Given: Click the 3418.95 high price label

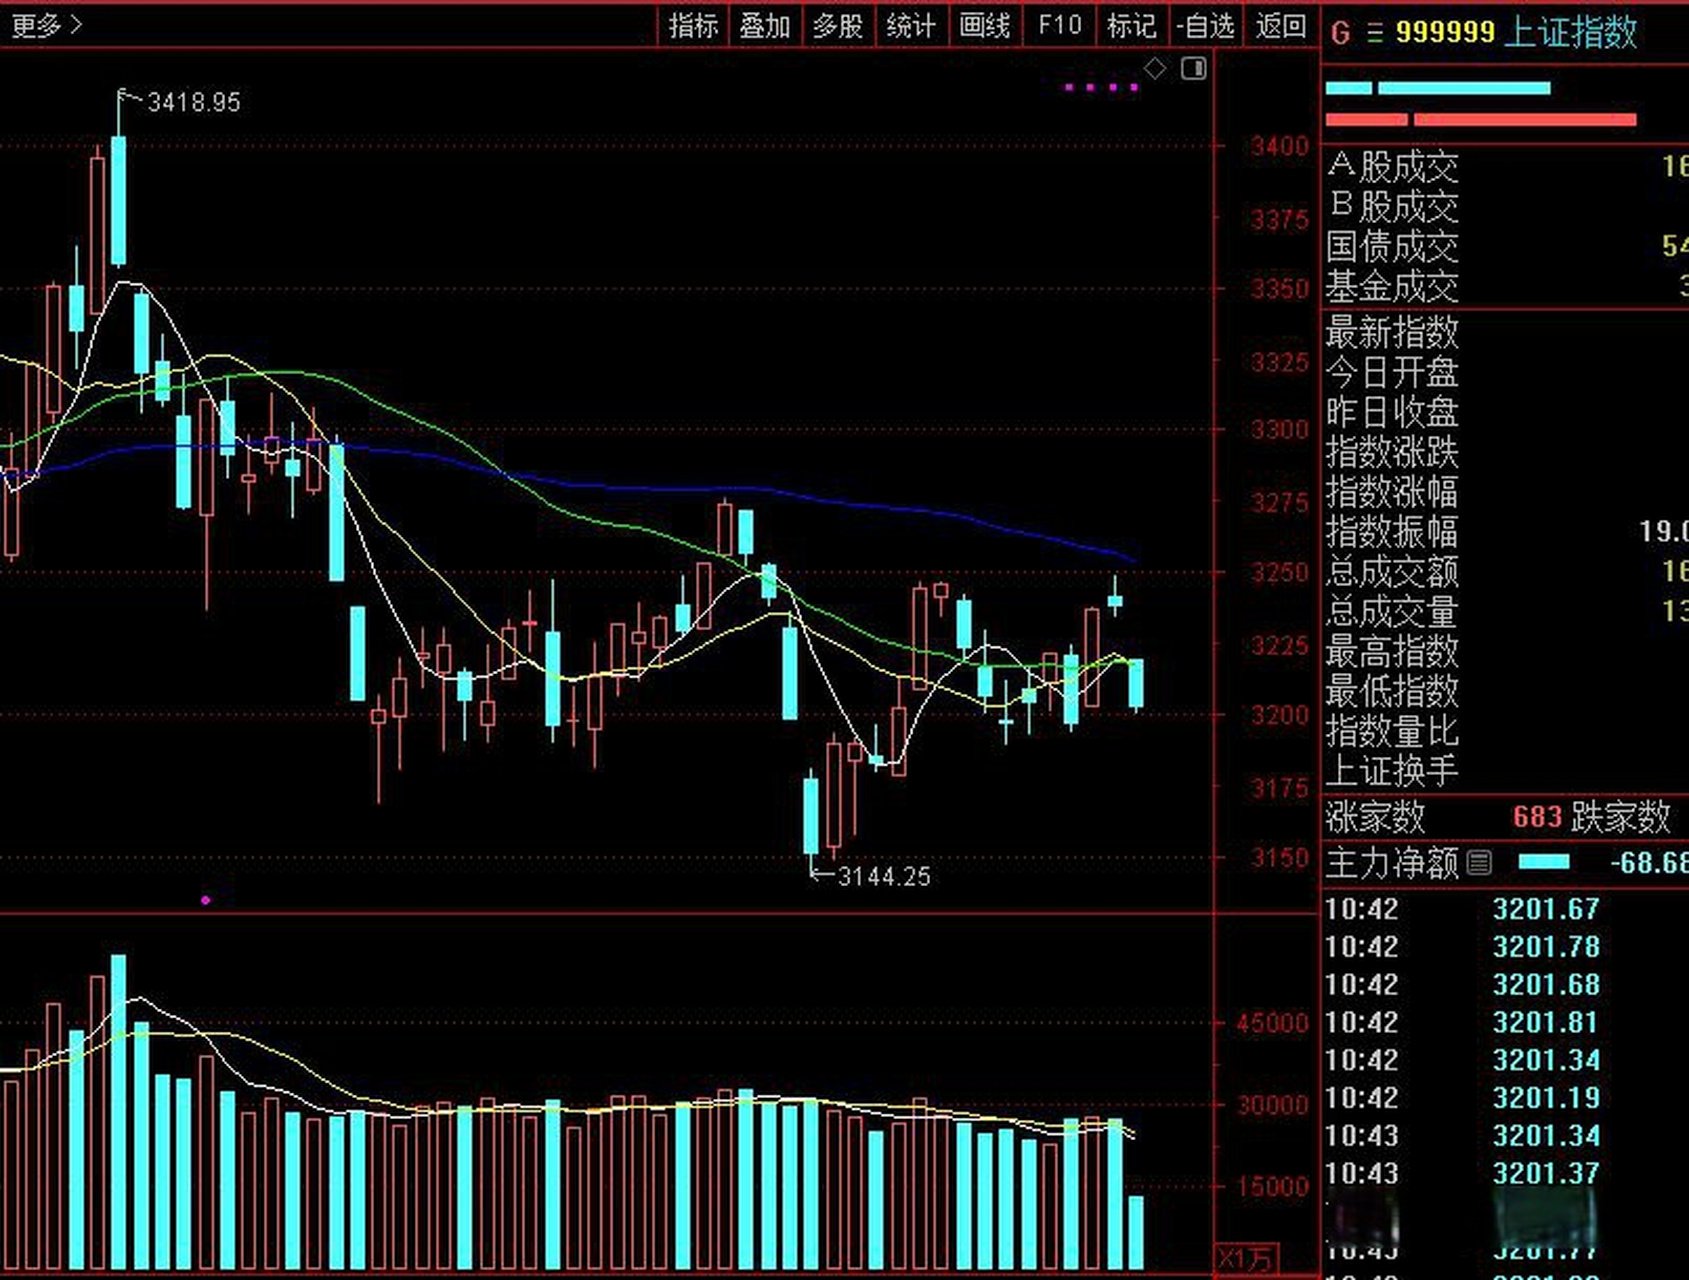Looking at the screenshot, I should pos(194,102).
